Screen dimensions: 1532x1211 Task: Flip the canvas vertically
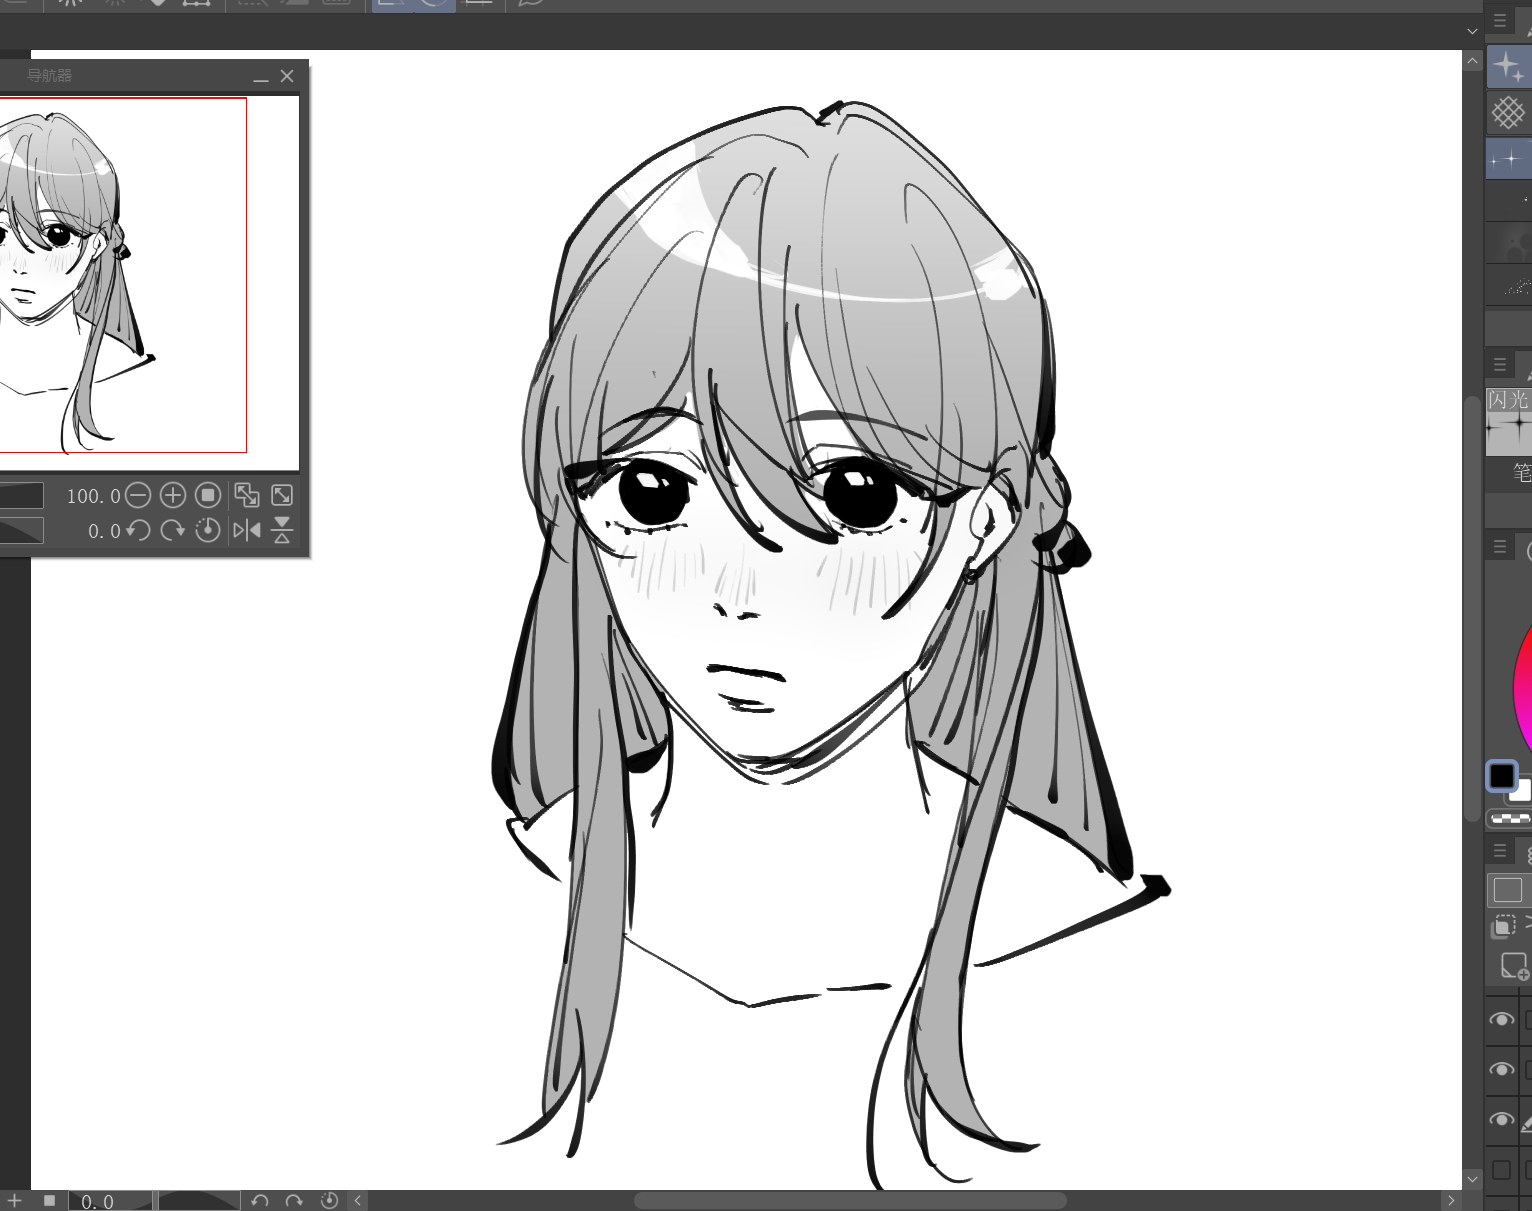click(x=282, y=530)
